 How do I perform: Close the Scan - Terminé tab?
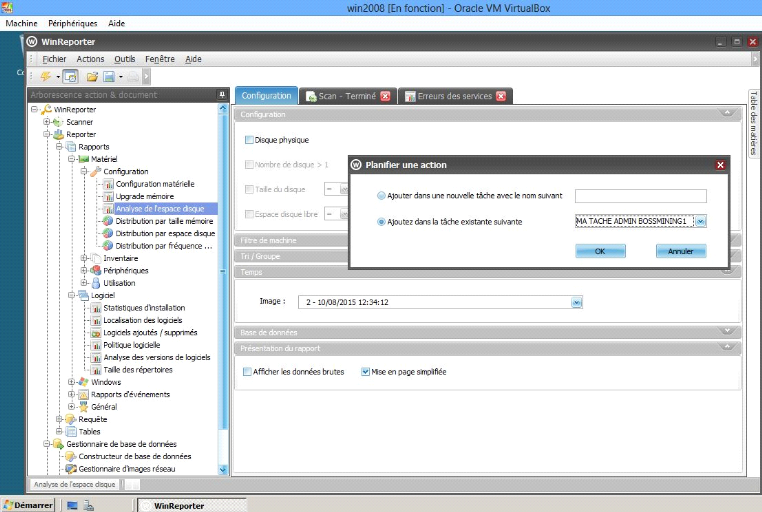385,96
